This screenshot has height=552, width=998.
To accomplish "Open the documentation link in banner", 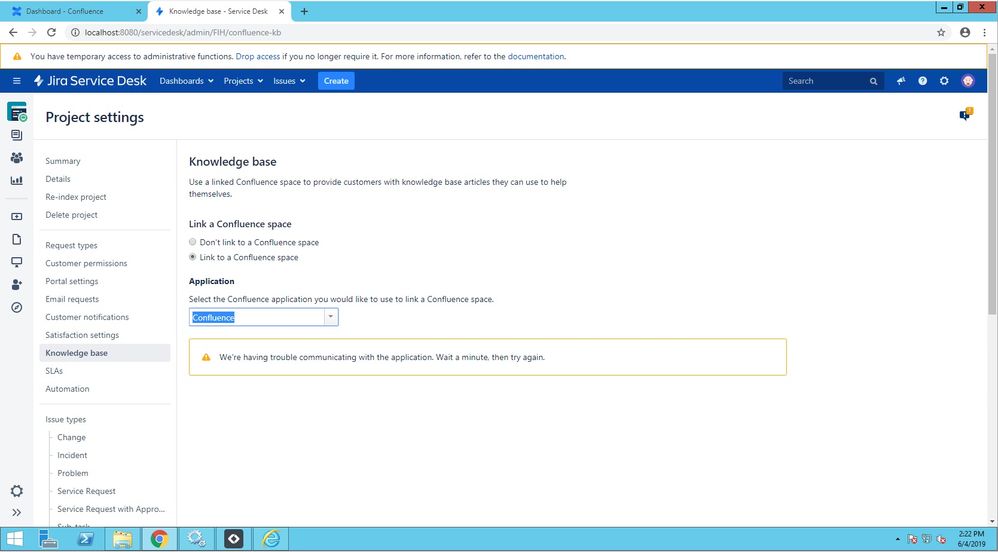I will tap(536, 56).
